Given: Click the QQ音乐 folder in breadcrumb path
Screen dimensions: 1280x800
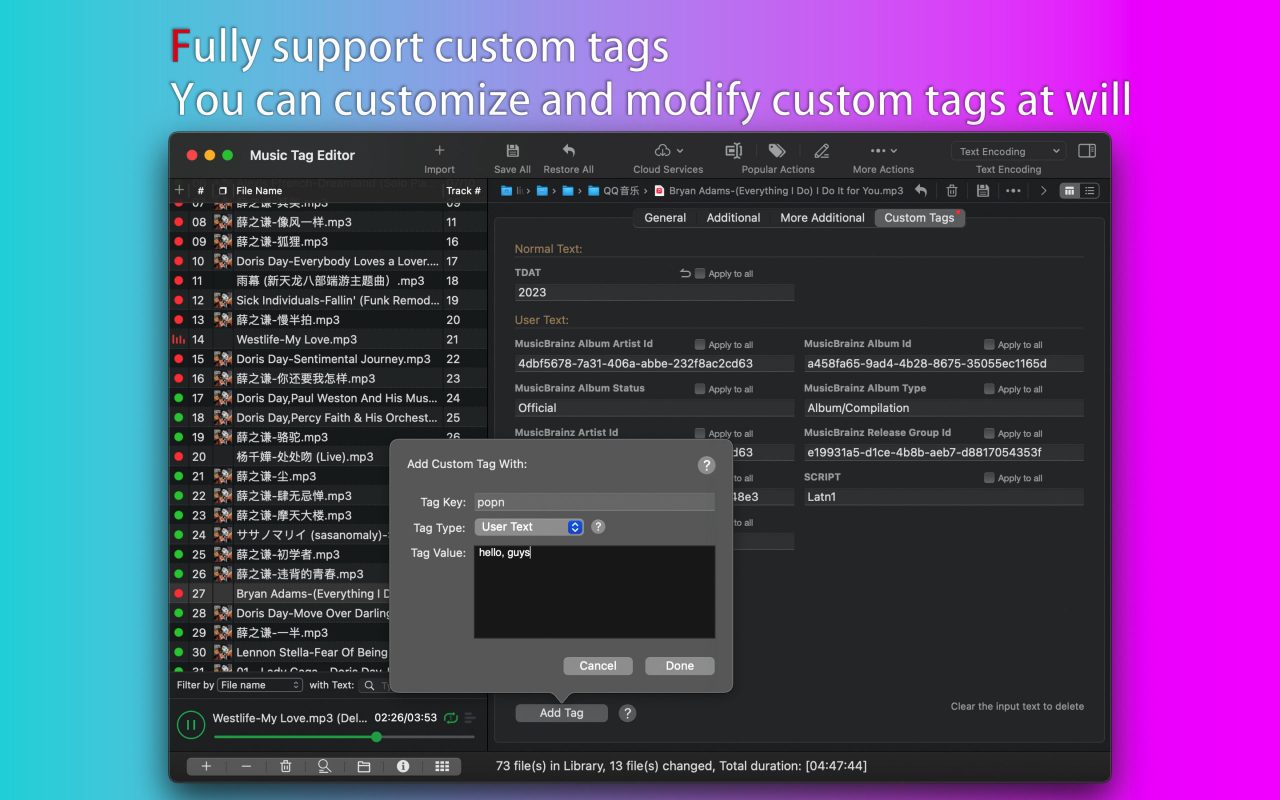Looking at the screenshot, I should (612, 190).
